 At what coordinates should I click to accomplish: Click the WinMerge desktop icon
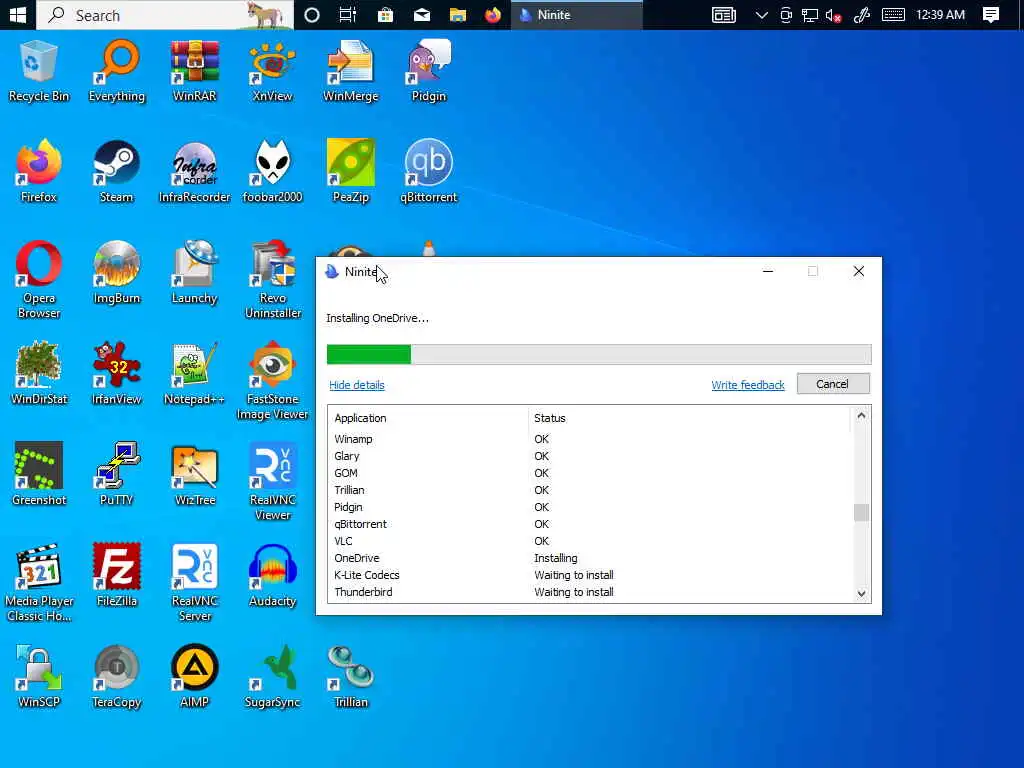351,71
